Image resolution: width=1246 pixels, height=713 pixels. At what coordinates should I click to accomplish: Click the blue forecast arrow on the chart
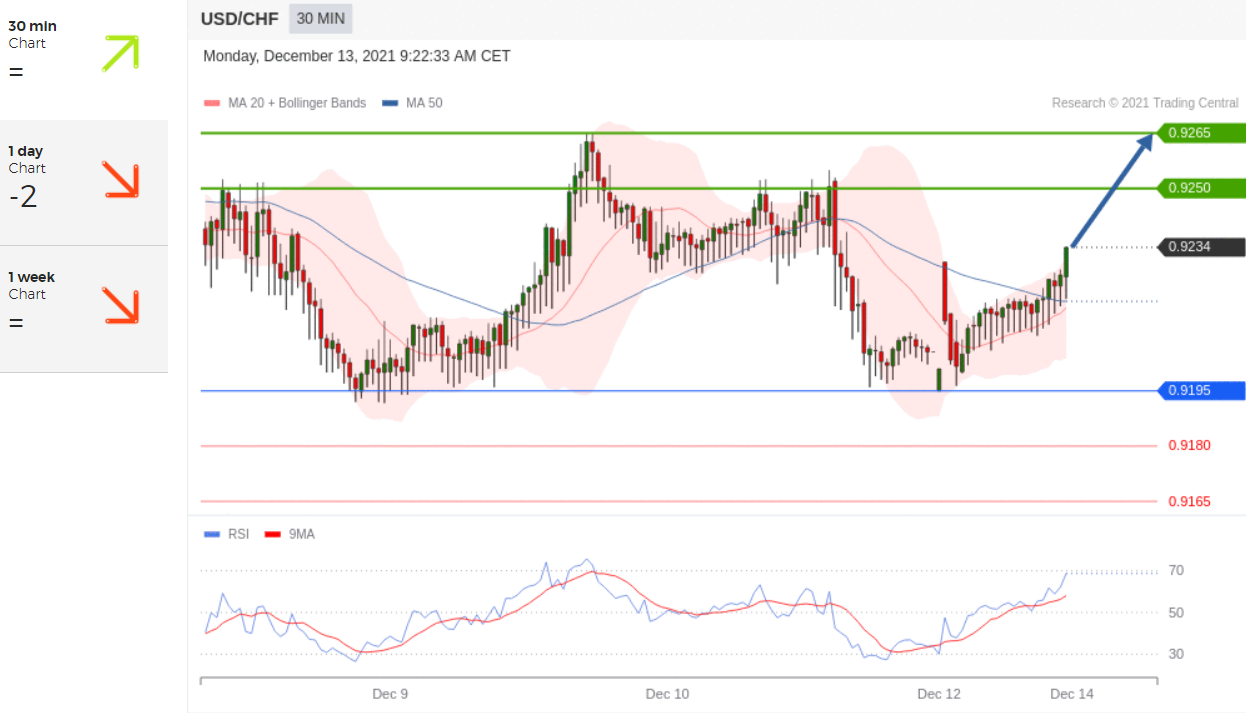pos(1111,190)
